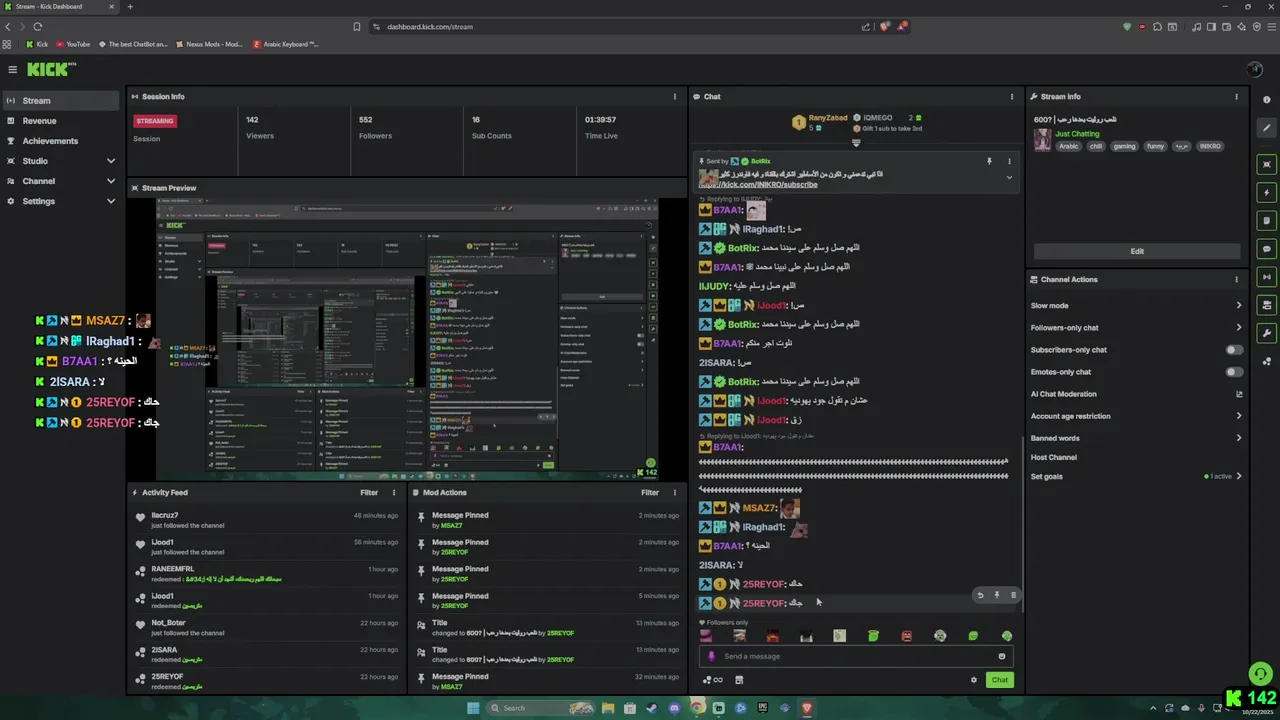The image size is (1280, 720).
Task: Open Session Info options menu
Action: click(x=675, y=97)
